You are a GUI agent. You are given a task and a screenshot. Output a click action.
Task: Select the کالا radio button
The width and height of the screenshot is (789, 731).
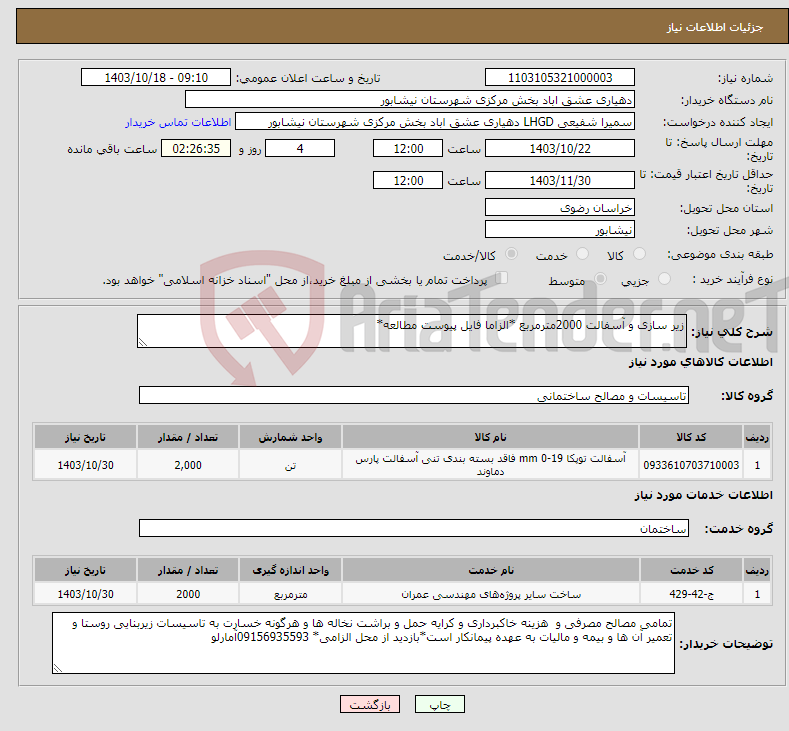click(x=639, y=254)
